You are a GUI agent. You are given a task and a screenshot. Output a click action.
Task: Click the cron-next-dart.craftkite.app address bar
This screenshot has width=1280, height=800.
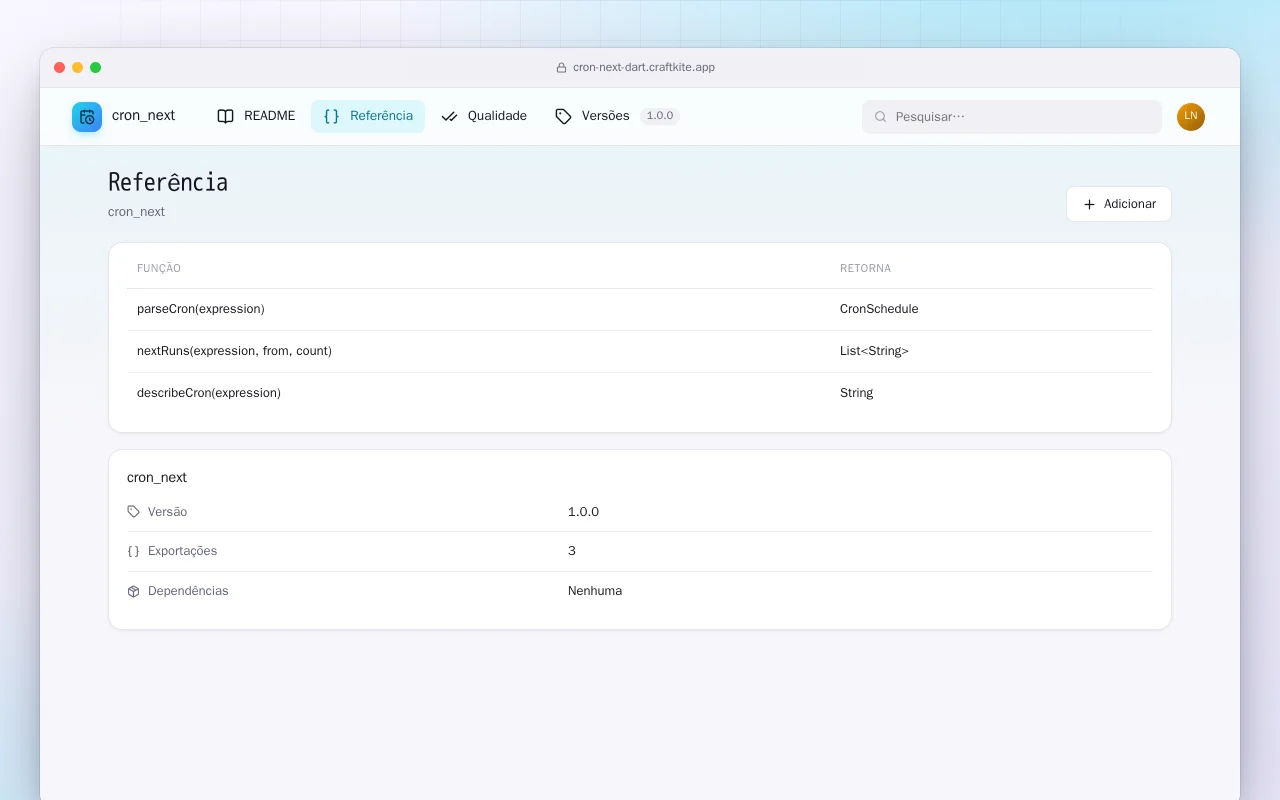pyautogui.click(x=636, y=68)
